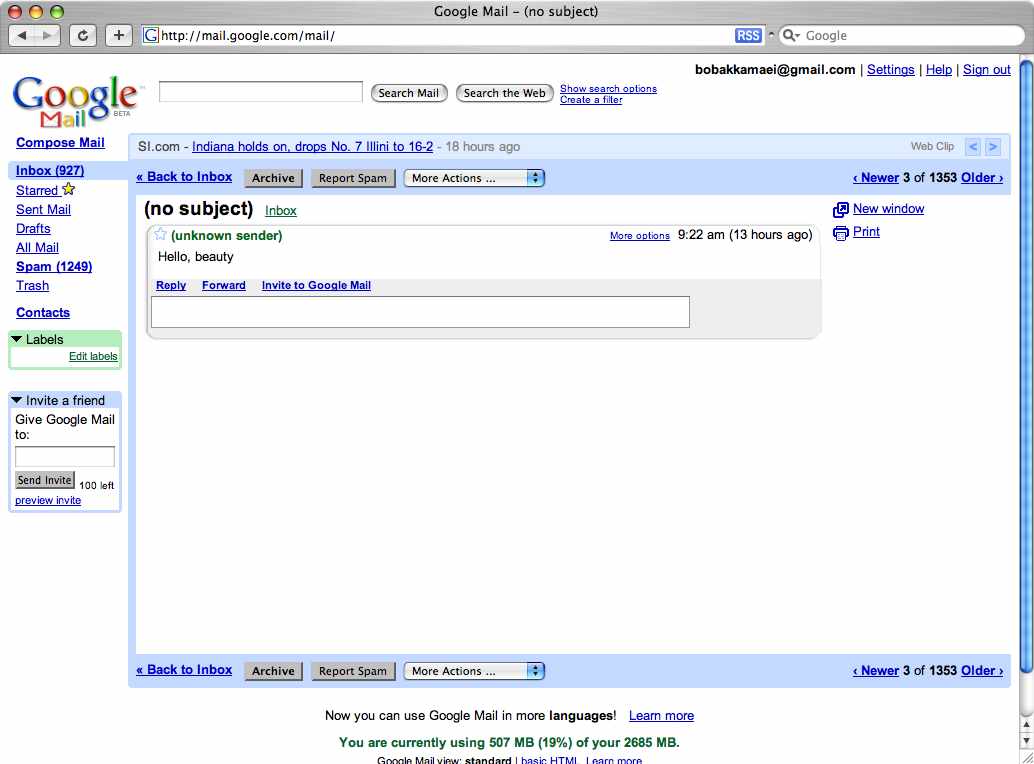Click the Google Mail search text box
Image resolution: width=1034 pixels, height=764 pixels.
(x=260, y=92)
